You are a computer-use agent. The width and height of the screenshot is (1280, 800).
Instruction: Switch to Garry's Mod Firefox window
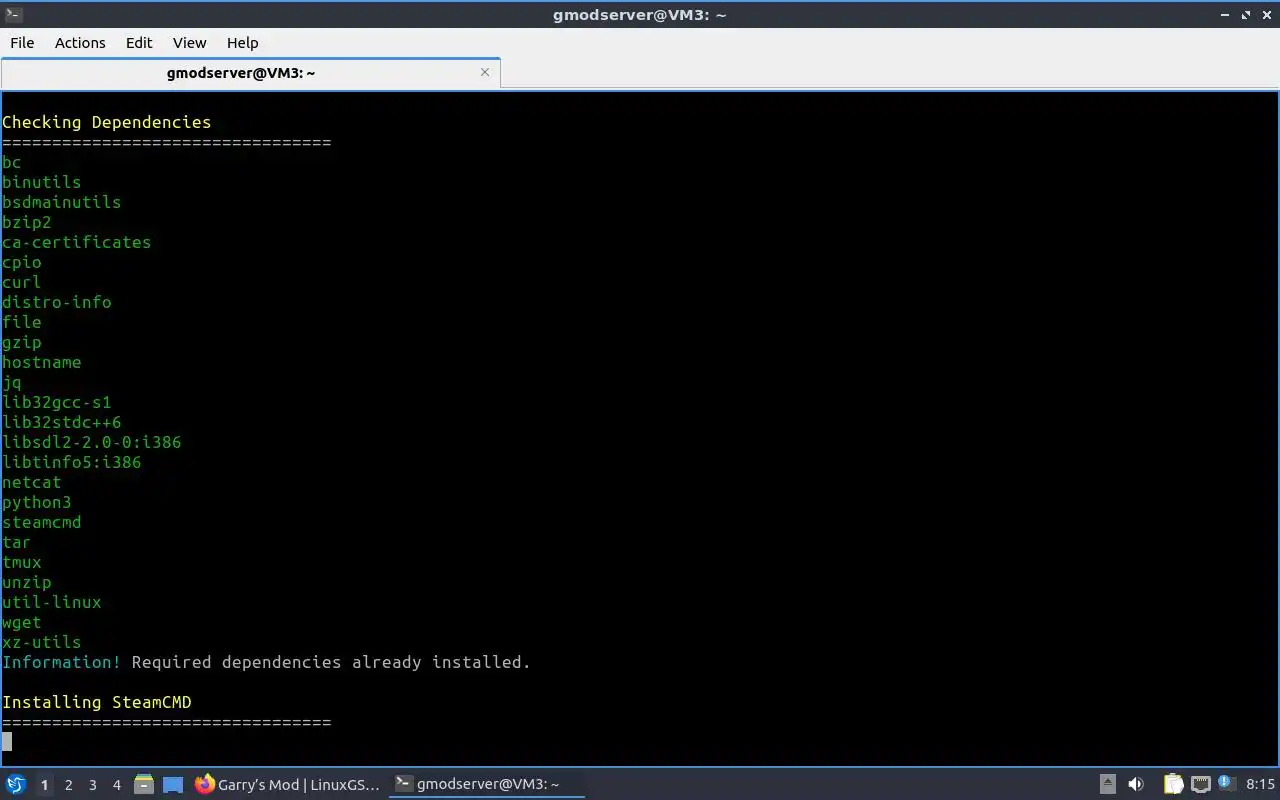click(287, 784)
